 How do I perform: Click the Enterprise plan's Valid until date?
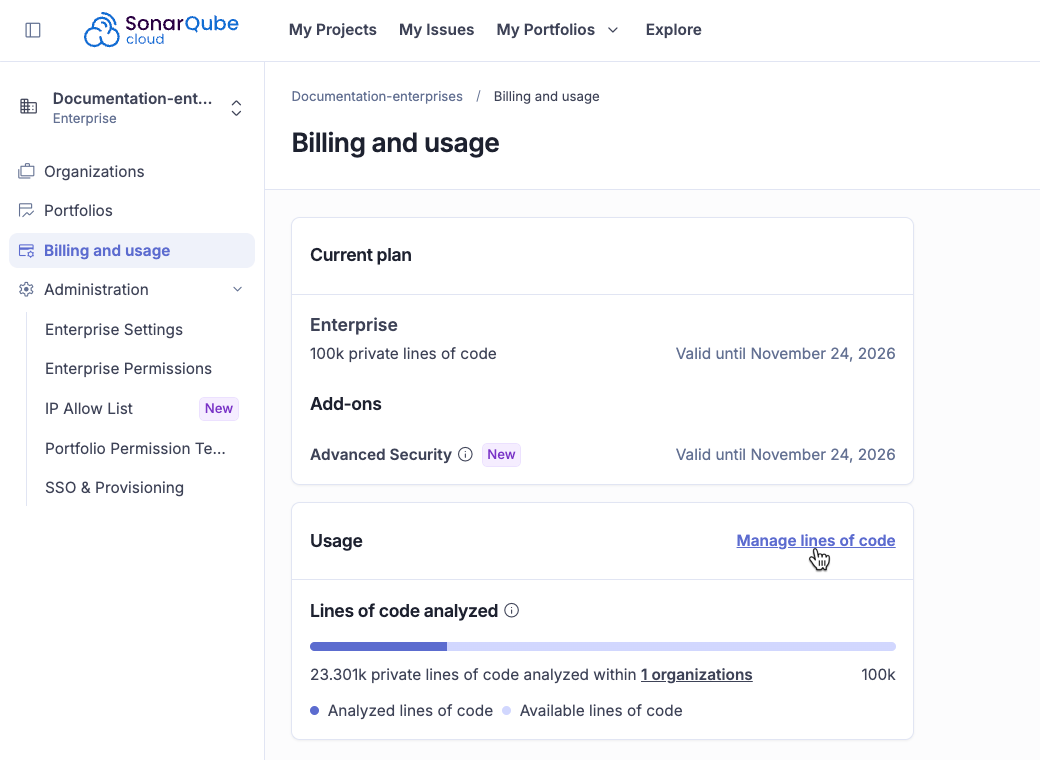click(785, 353)
